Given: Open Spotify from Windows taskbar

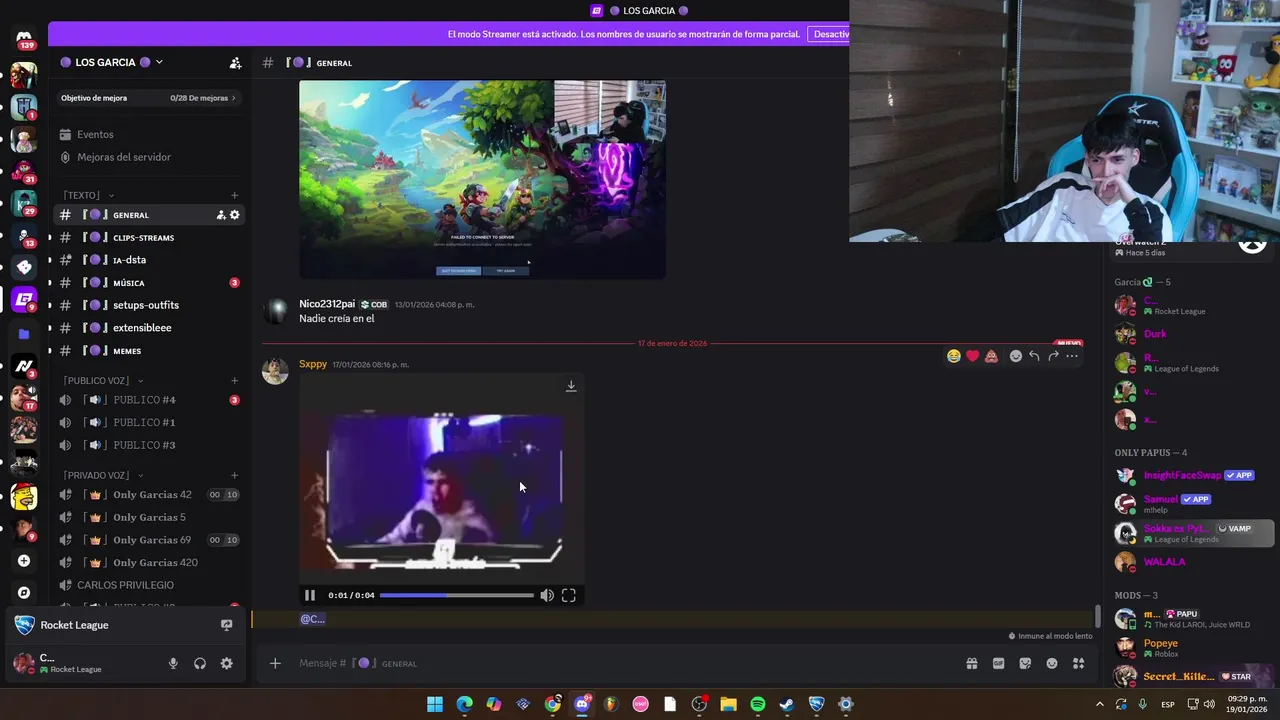Looking at the screenshot, I should click(758, 704).
